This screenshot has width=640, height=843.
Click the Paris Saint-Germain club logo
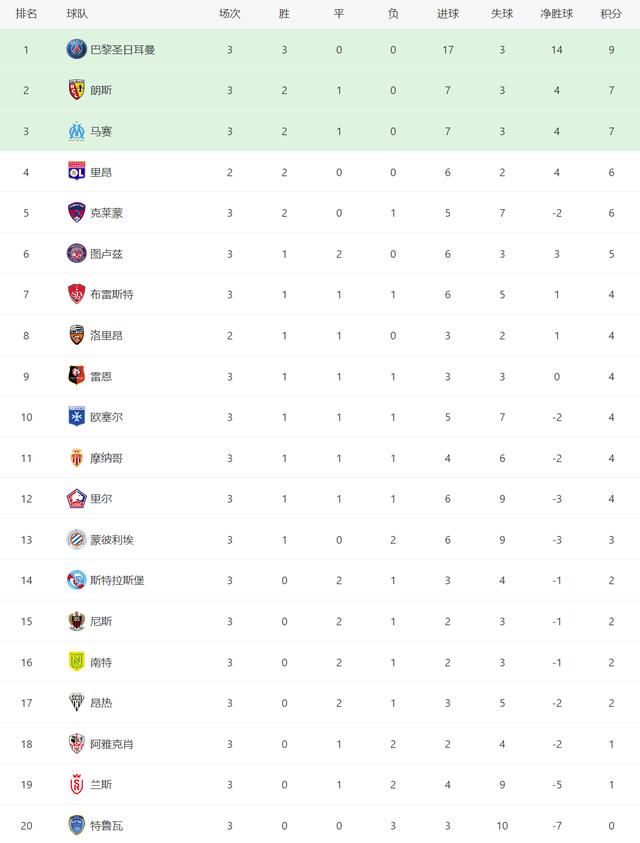pos(76,49)
